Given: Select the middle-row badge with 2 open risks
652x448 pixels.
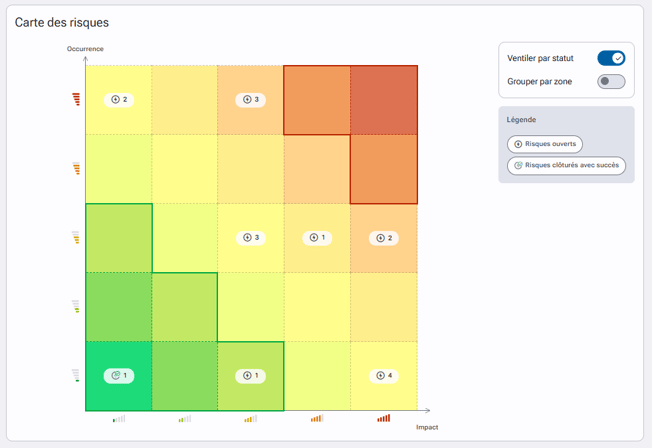Looking at the screenshot, I should (x=384, y=238).
